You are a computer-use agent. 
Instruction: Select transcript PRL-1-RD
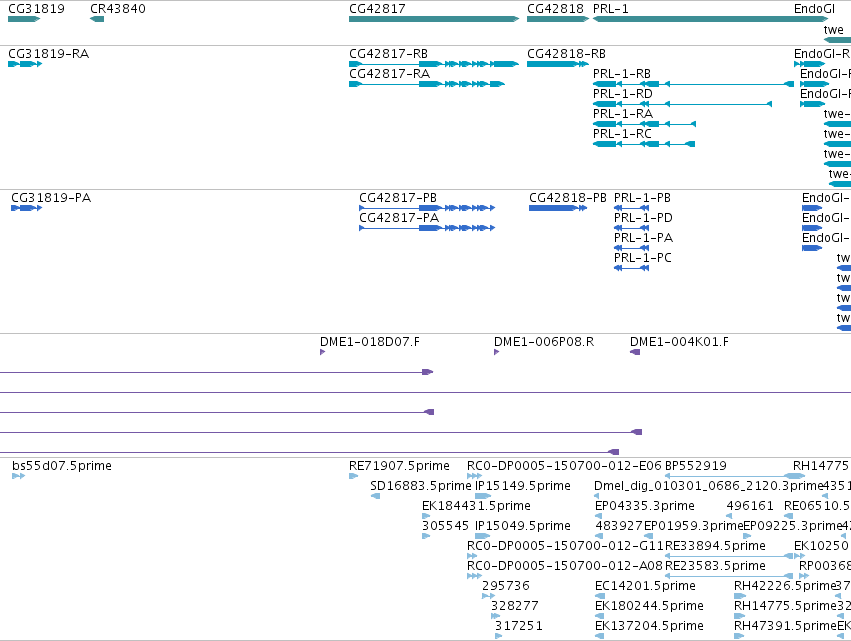(x=682, y=104)
